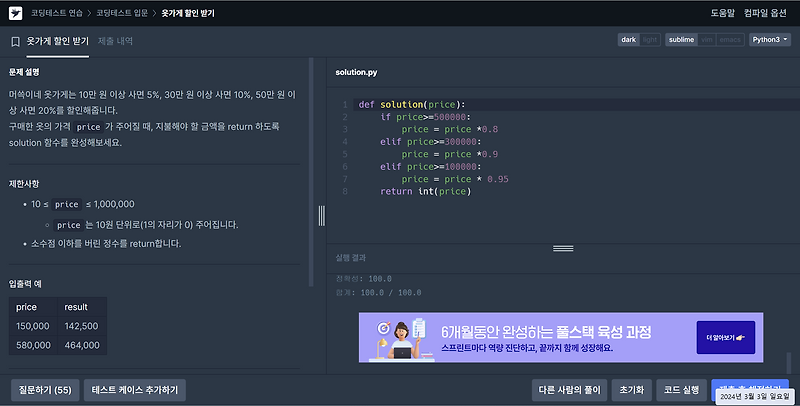Click 테스트 케이스 추가하기 button
The height and width of the screenshot is (406, 800).
pyautogui.click(x=135, y=390)
